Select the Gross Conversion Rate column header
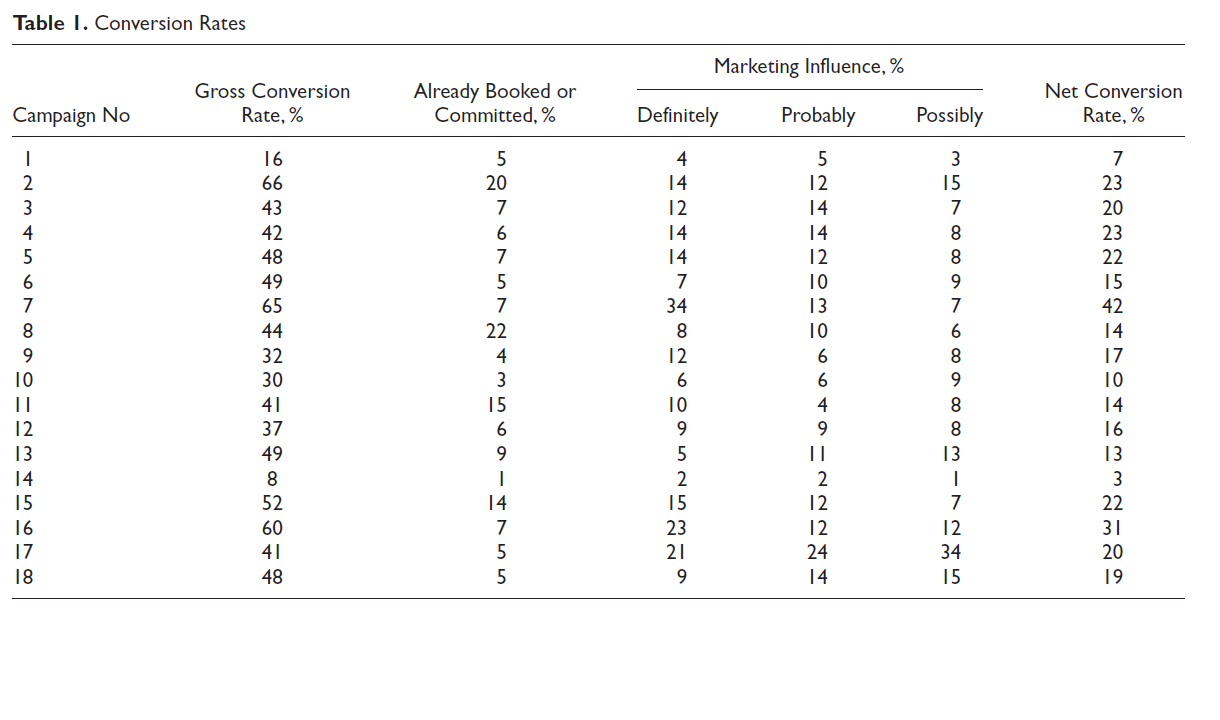The width and height of the screenshot is (1220, 720). [272, 103]
